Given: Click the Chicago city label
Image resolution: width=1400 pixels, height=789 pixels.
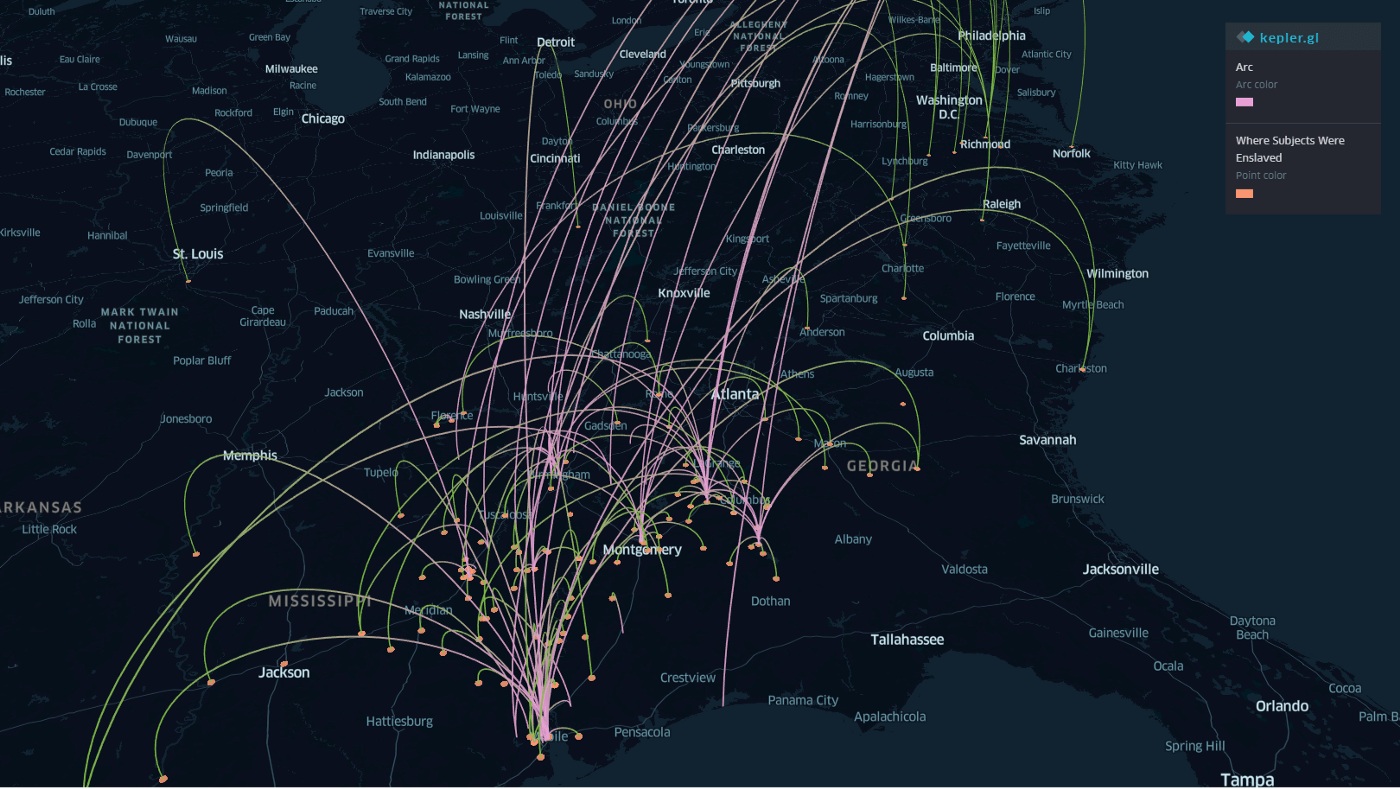Looking at the screenshot, I should [x=323, y=118].
